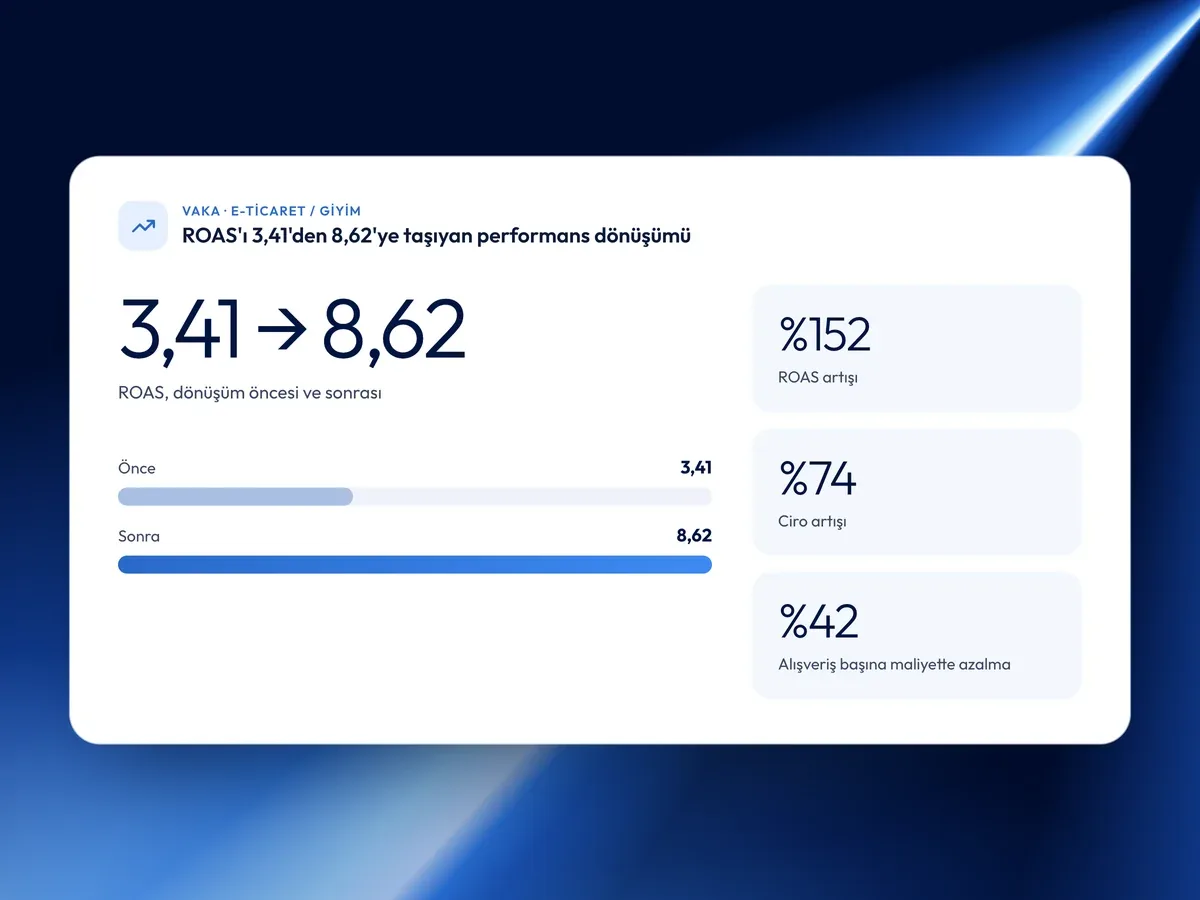This screenshot has width=1200, height=900.
Task: Click the headline starting "ROAS'ı 3,41'den"
Action: [x=436, y=237]
